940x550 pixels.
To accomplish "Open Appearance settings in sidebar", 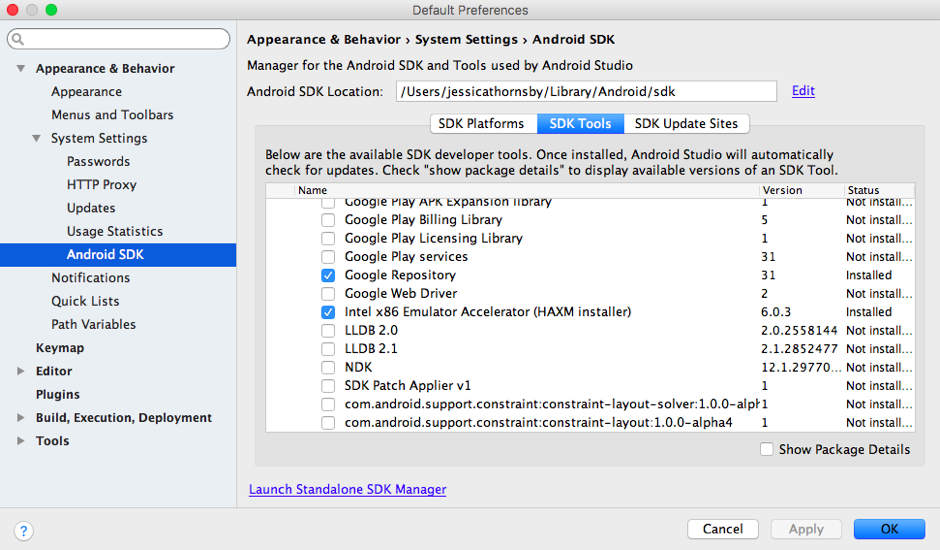I will tap(86, 92).
